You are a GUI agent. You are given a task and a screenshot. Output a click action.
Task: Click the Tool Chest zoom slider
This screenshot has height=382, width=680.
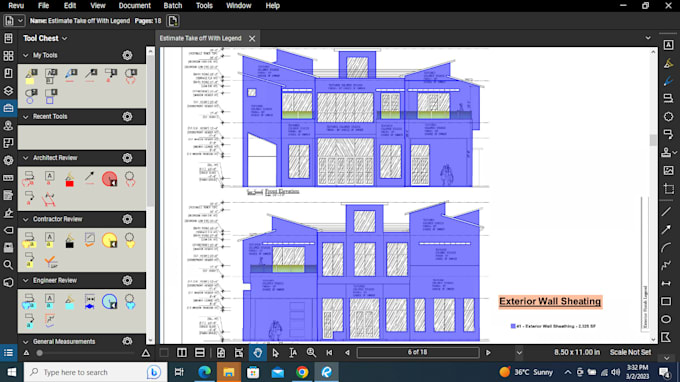86,353
